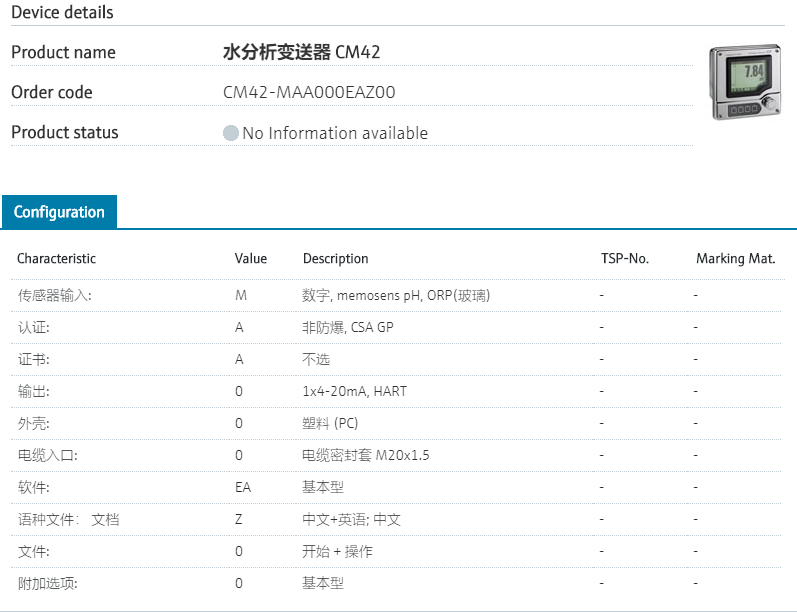
Task: Click the Marking Mat. column header
Action: pyautogui.click(x=735, y=258)
